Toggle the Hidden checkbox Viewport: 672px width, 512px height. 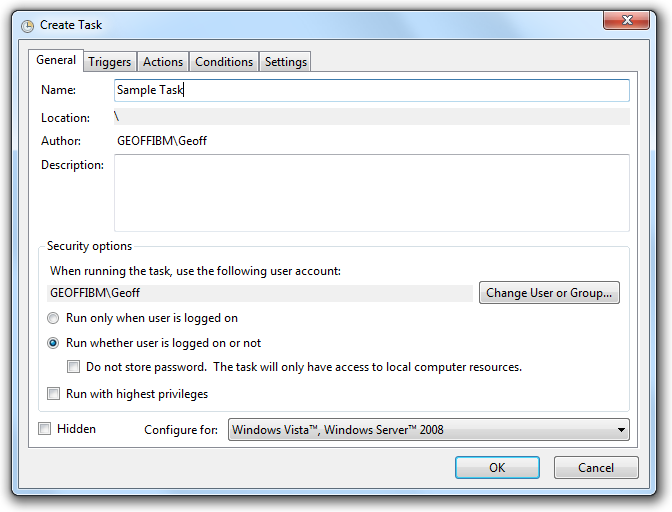[45, 428]
